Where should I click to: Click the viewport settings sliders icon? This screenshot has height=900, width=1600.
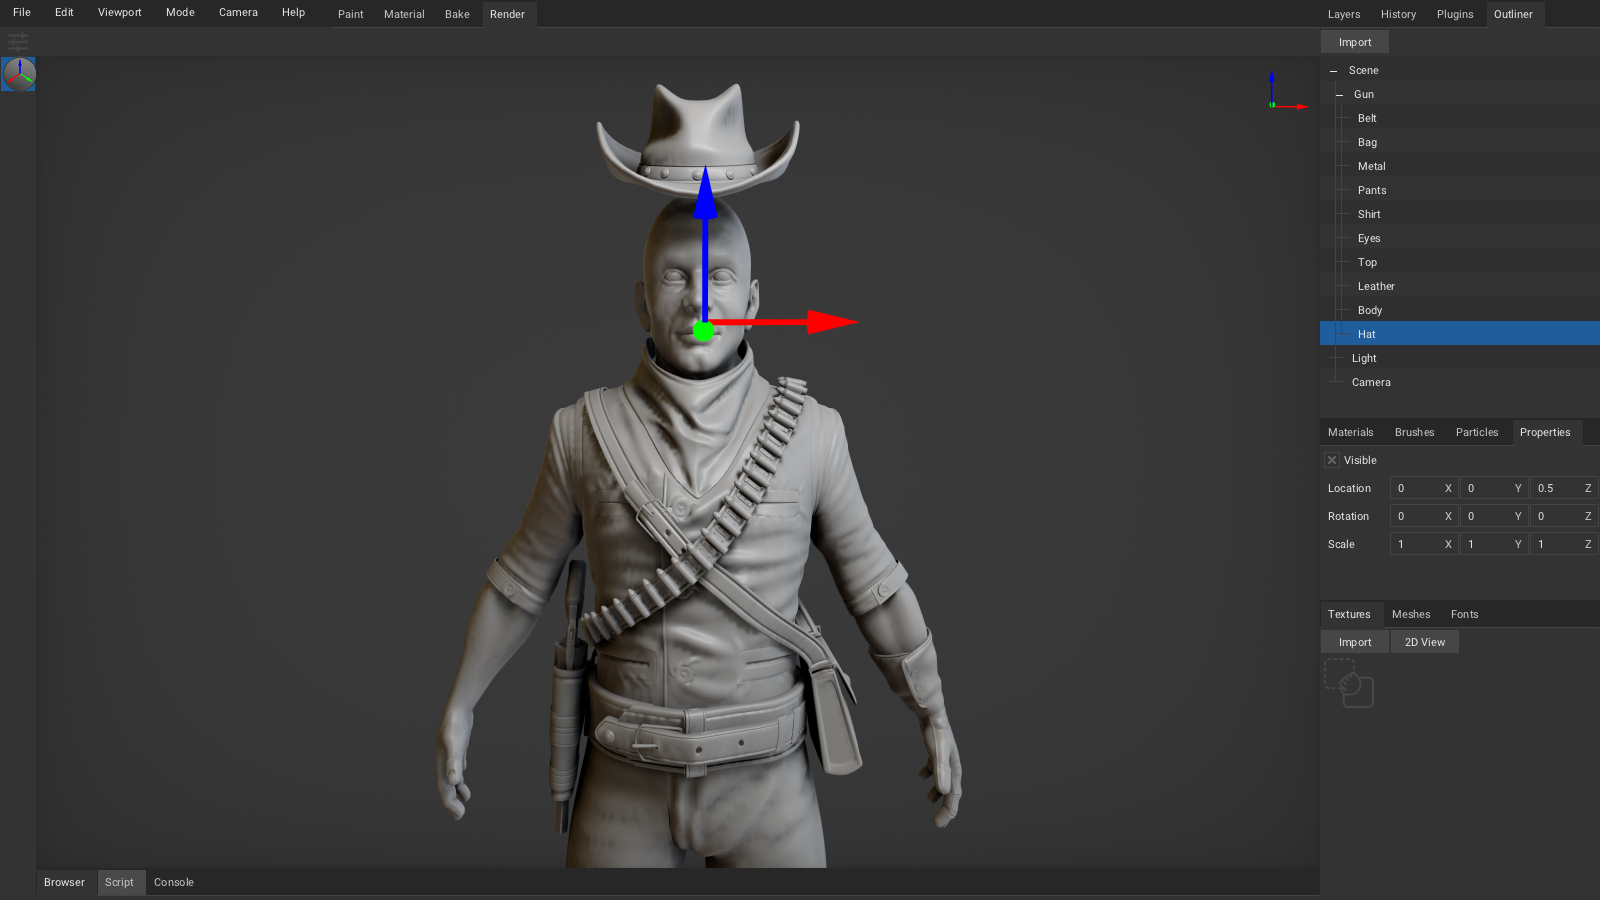click(x=18, y=41)
